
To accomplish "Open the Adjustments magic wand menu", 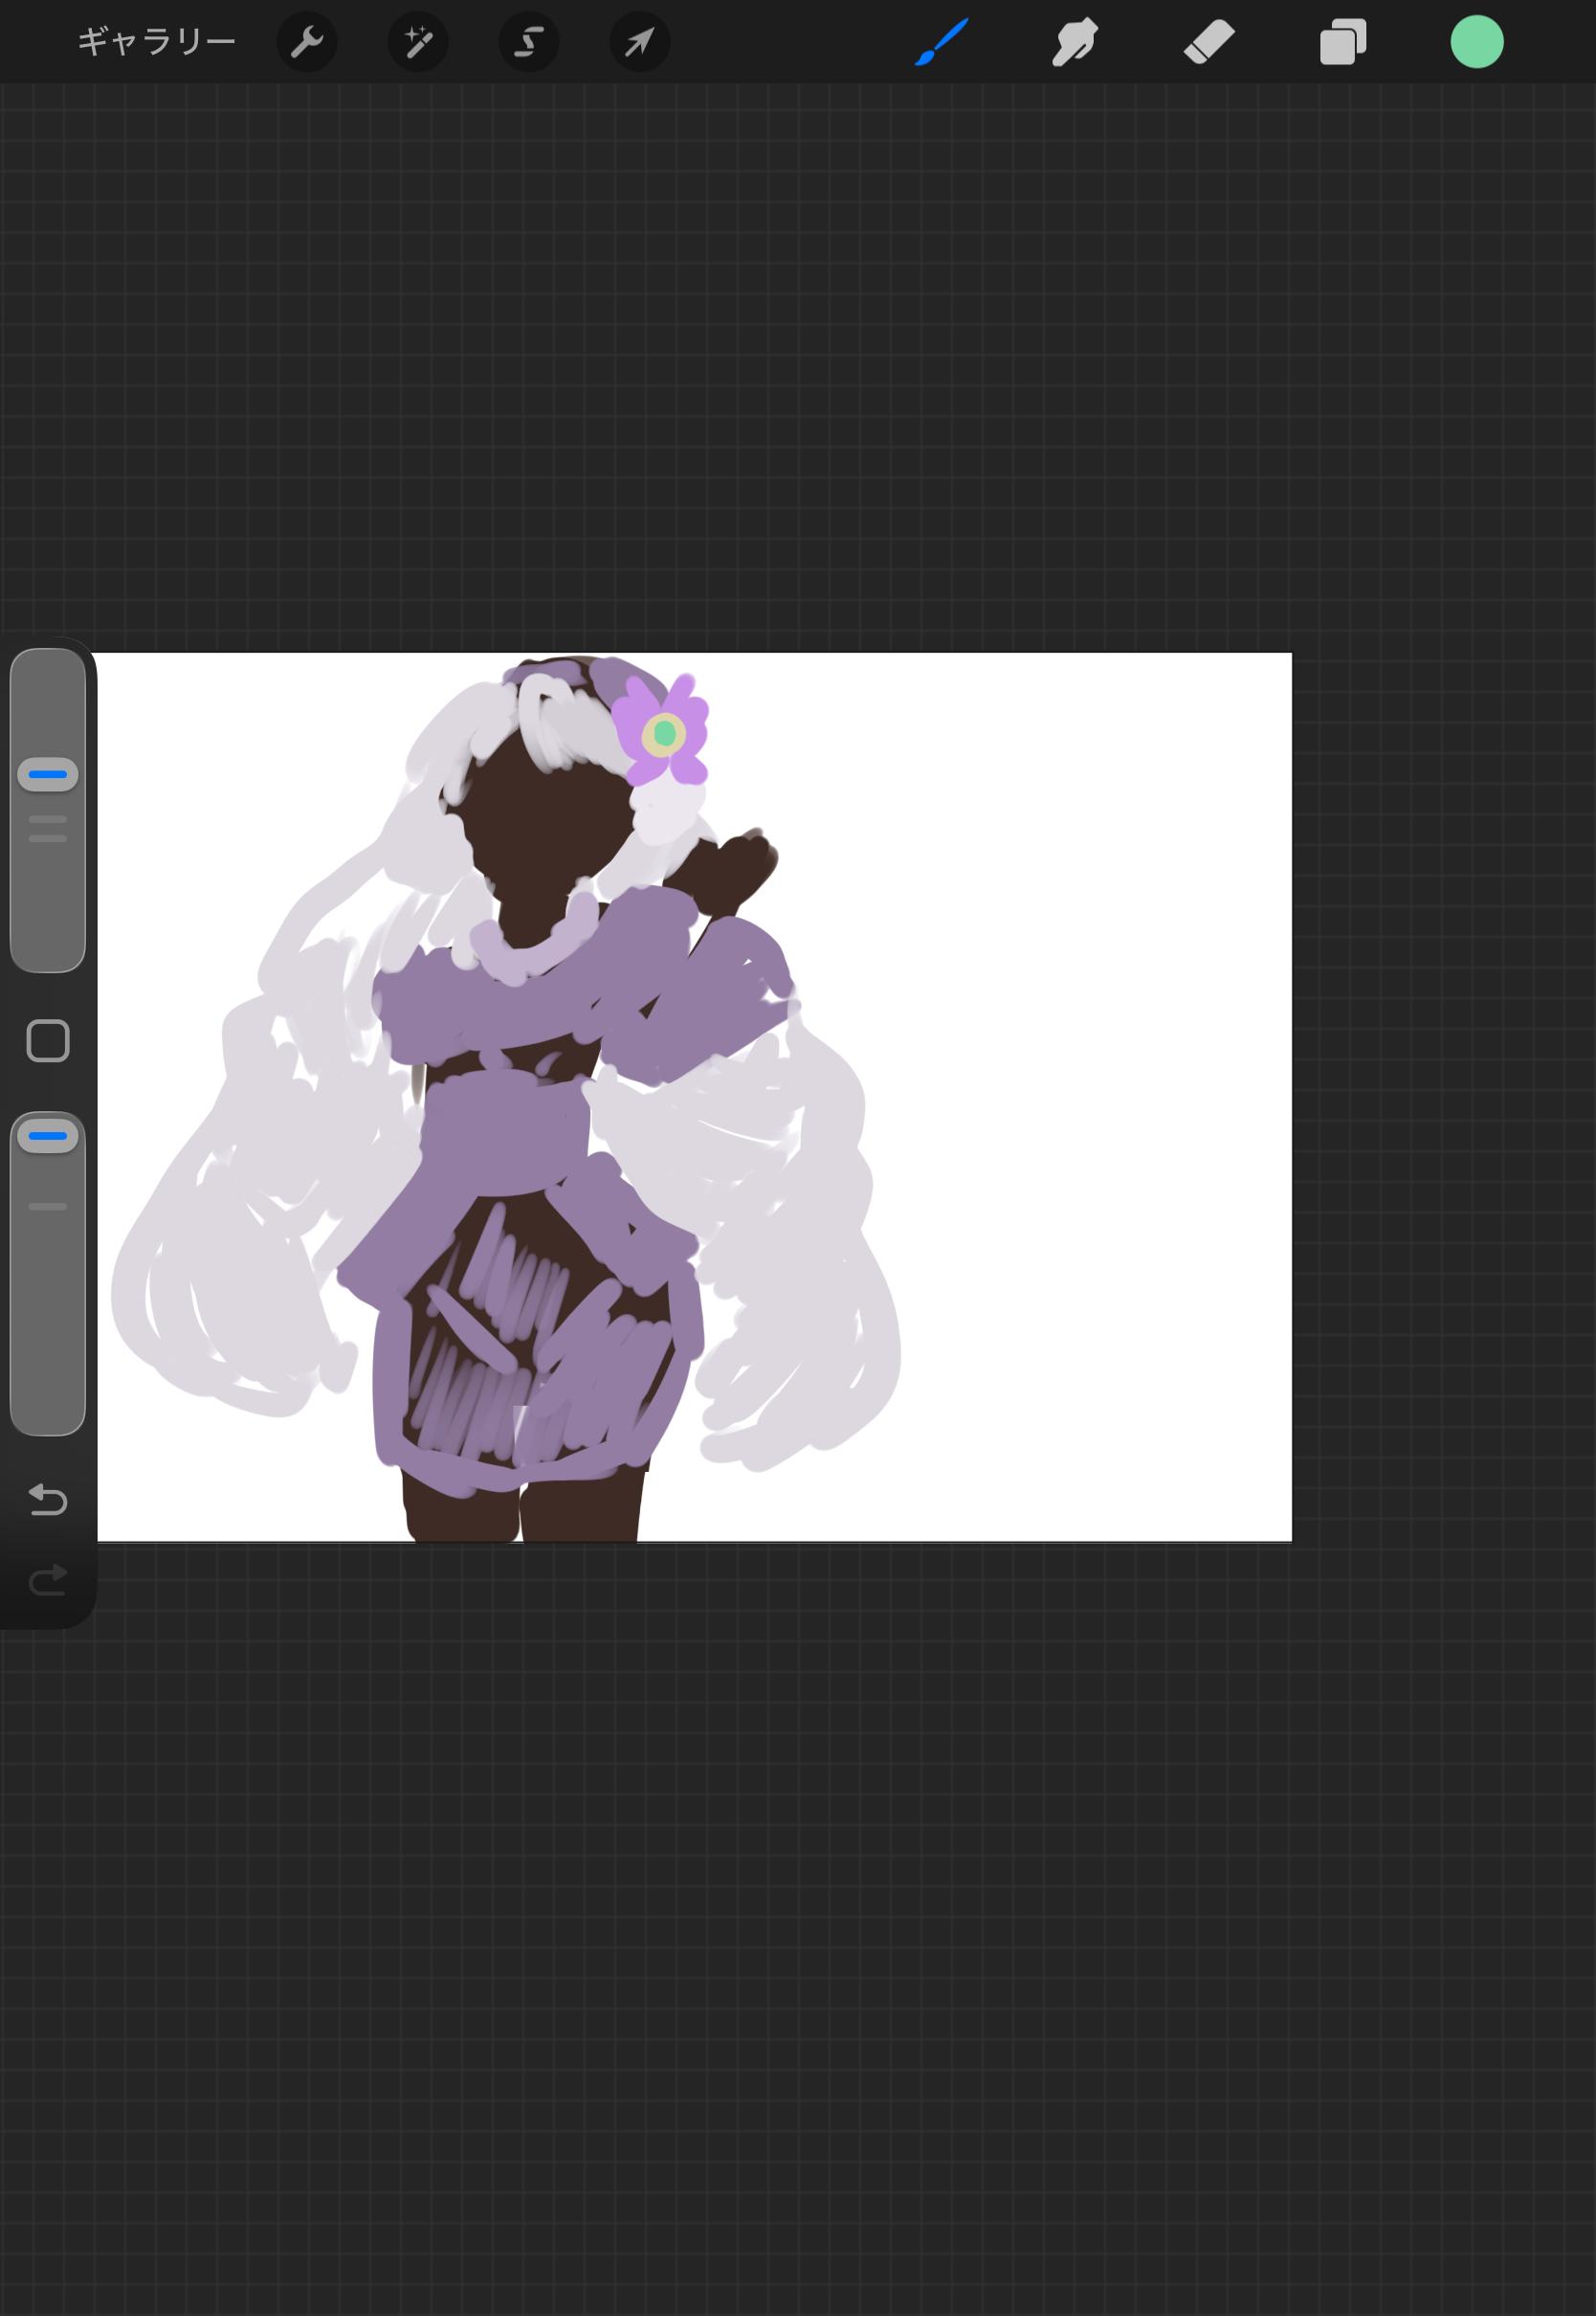I will point(418,42).
